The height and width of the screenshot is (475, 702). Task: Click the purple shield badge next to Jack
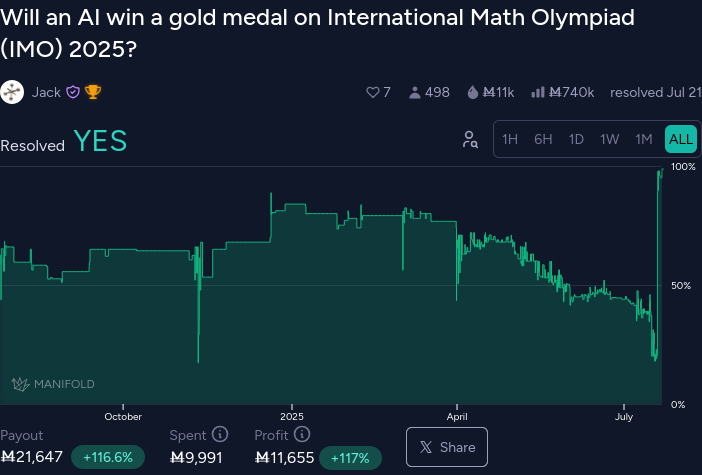73,92
